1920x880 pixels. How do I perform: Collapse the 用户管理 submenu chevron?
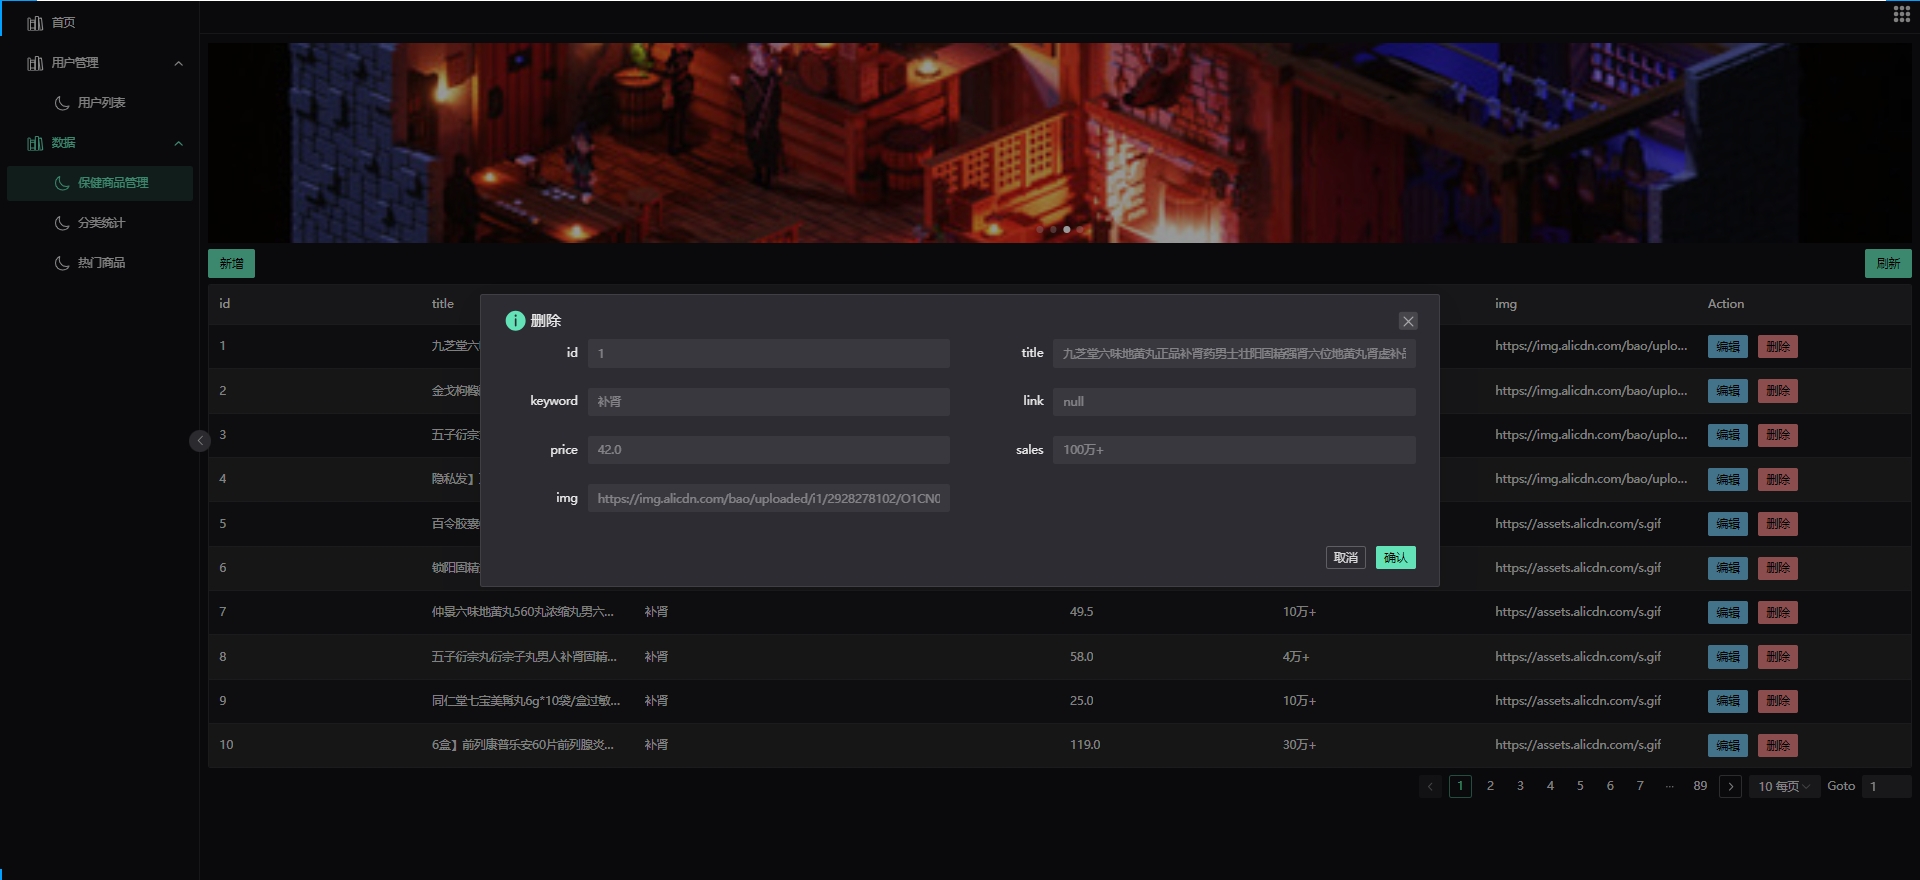pyautogui.click(x=178, y=63)
